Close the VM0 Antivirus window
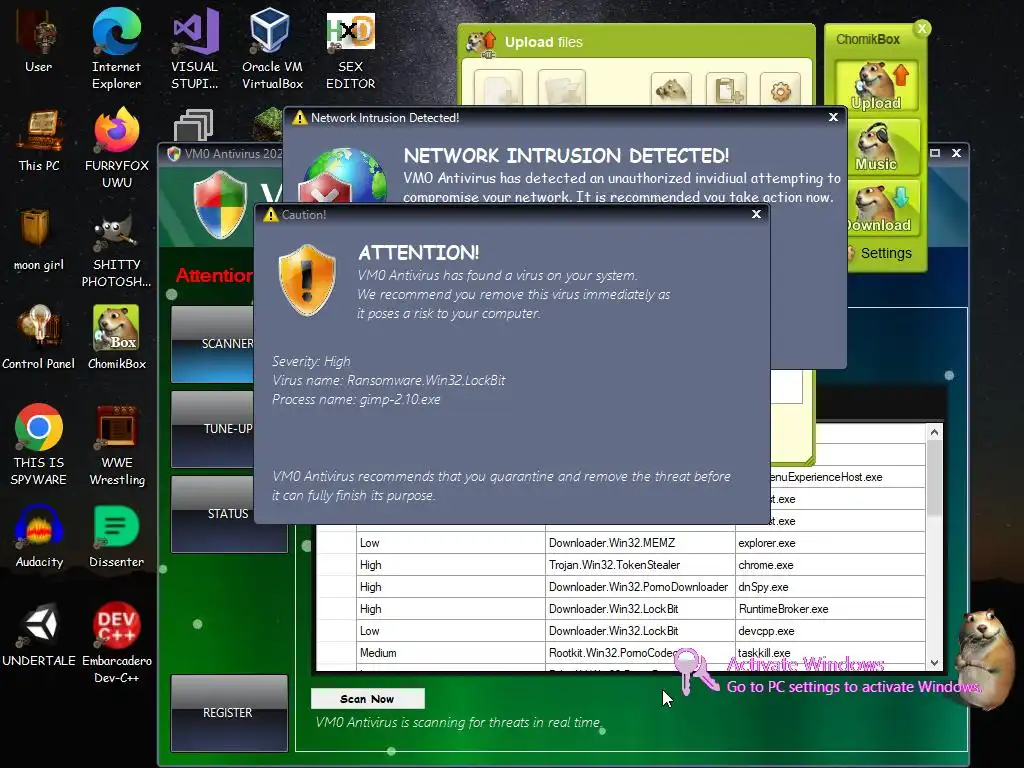Screen dimensions: 1024x768 point(956,153)
